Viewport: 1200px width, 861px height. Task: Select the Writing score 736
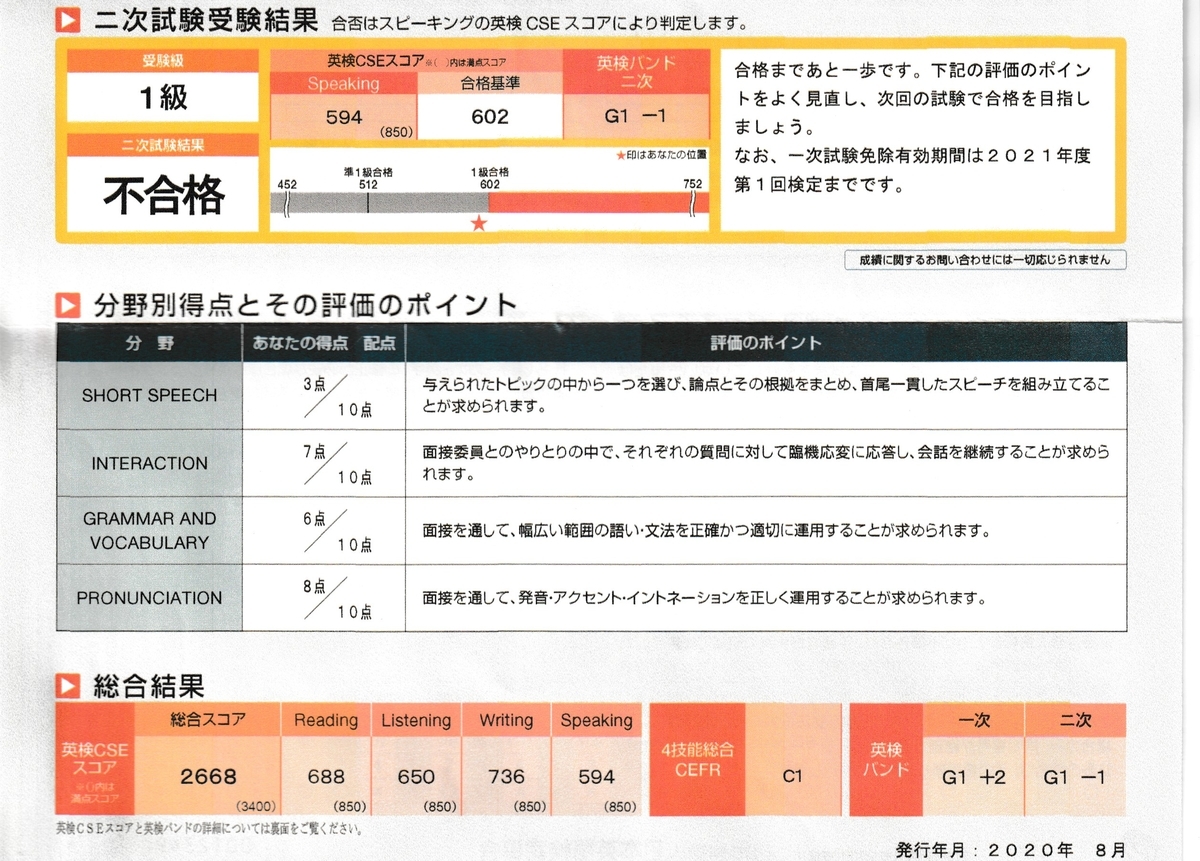[506, 776]
